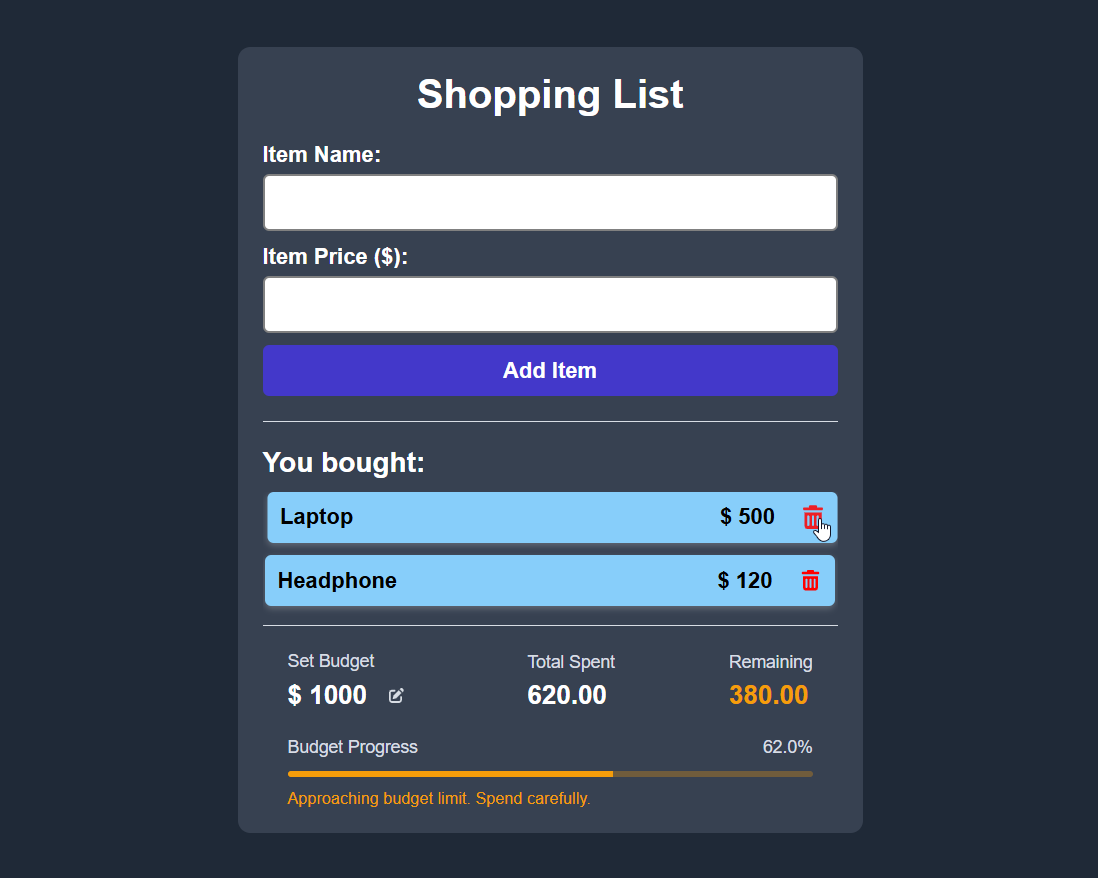Select the Headphone item name
The height and width of the screenshot is (878, 1098).
tap(337, 581)
